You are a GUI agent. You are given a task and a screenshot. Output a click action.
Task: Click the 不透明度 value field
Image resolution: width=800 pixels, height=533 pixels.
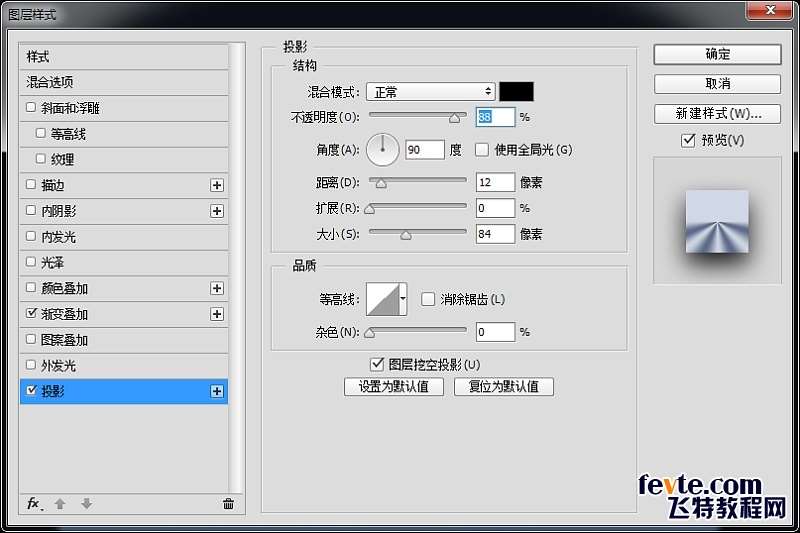click(495, 117)
